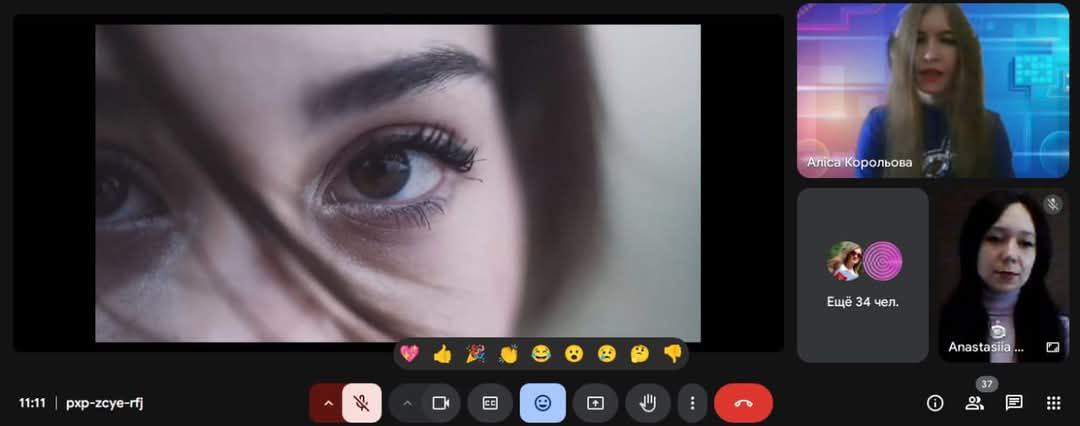Unmute the microphone

[362, 403]
